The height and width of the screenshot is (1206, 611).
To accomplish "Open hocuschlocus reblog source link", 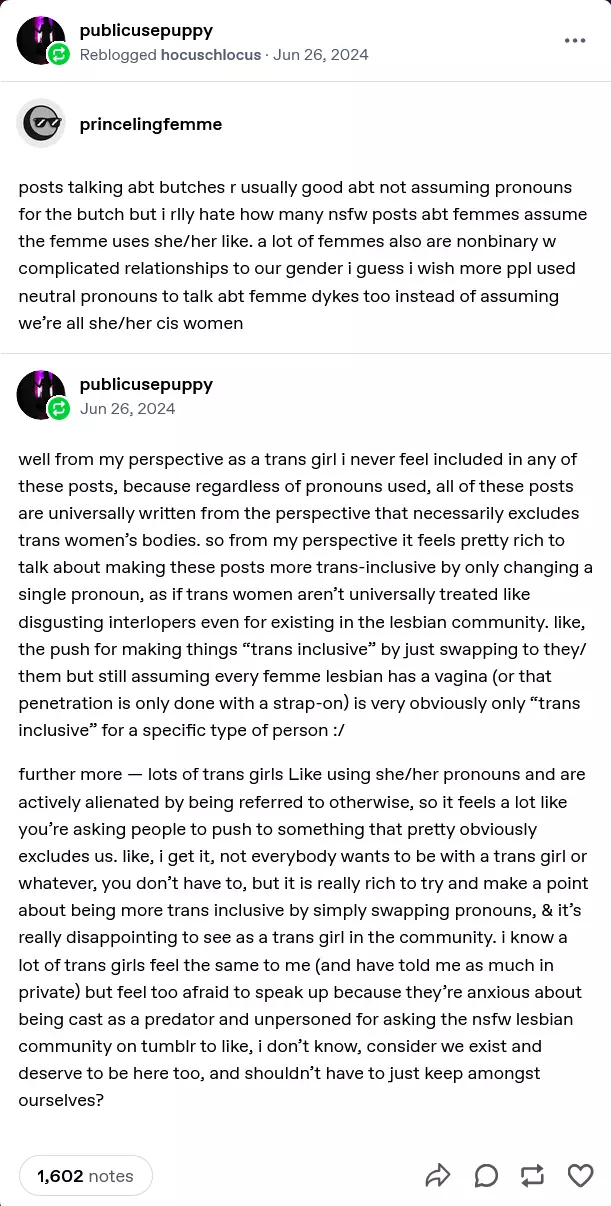I will (x=210, y=55).
